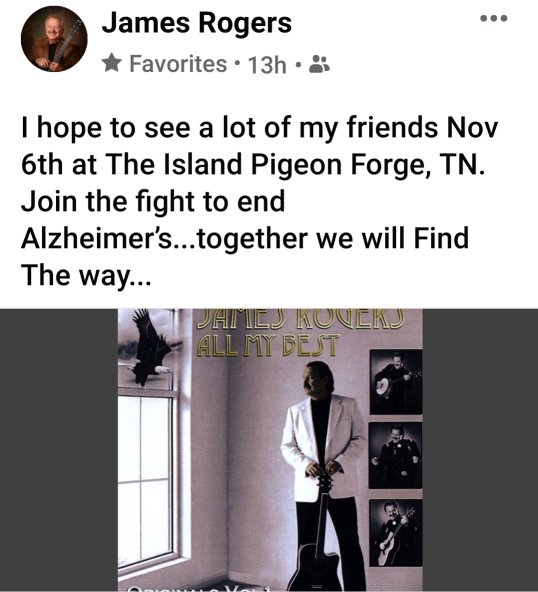Click the window on the album cover
538x592 pixels.
pos(146,479)
